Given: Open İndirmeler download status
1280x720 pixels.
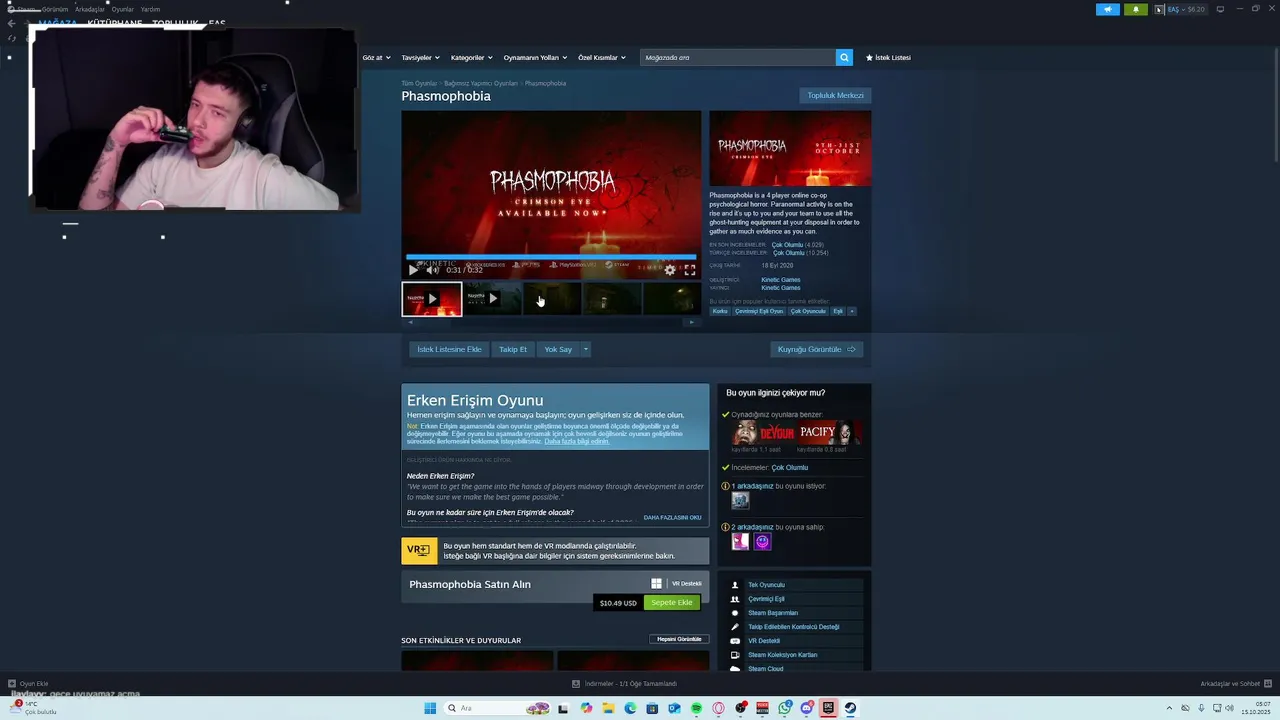Looking at the screenshot, I should tap(625, 684).
